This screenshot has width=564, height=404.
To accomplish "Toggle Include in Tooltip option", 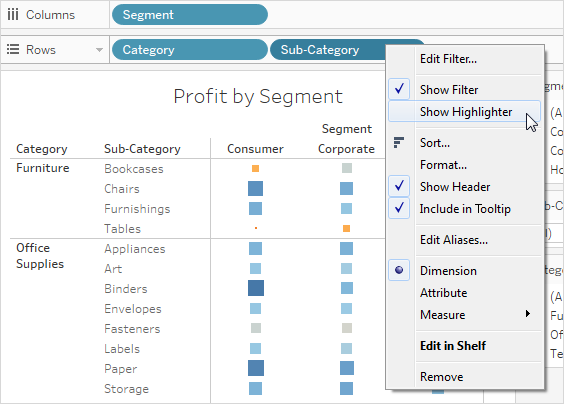I will pyautogui.click(x=465, y=208).
